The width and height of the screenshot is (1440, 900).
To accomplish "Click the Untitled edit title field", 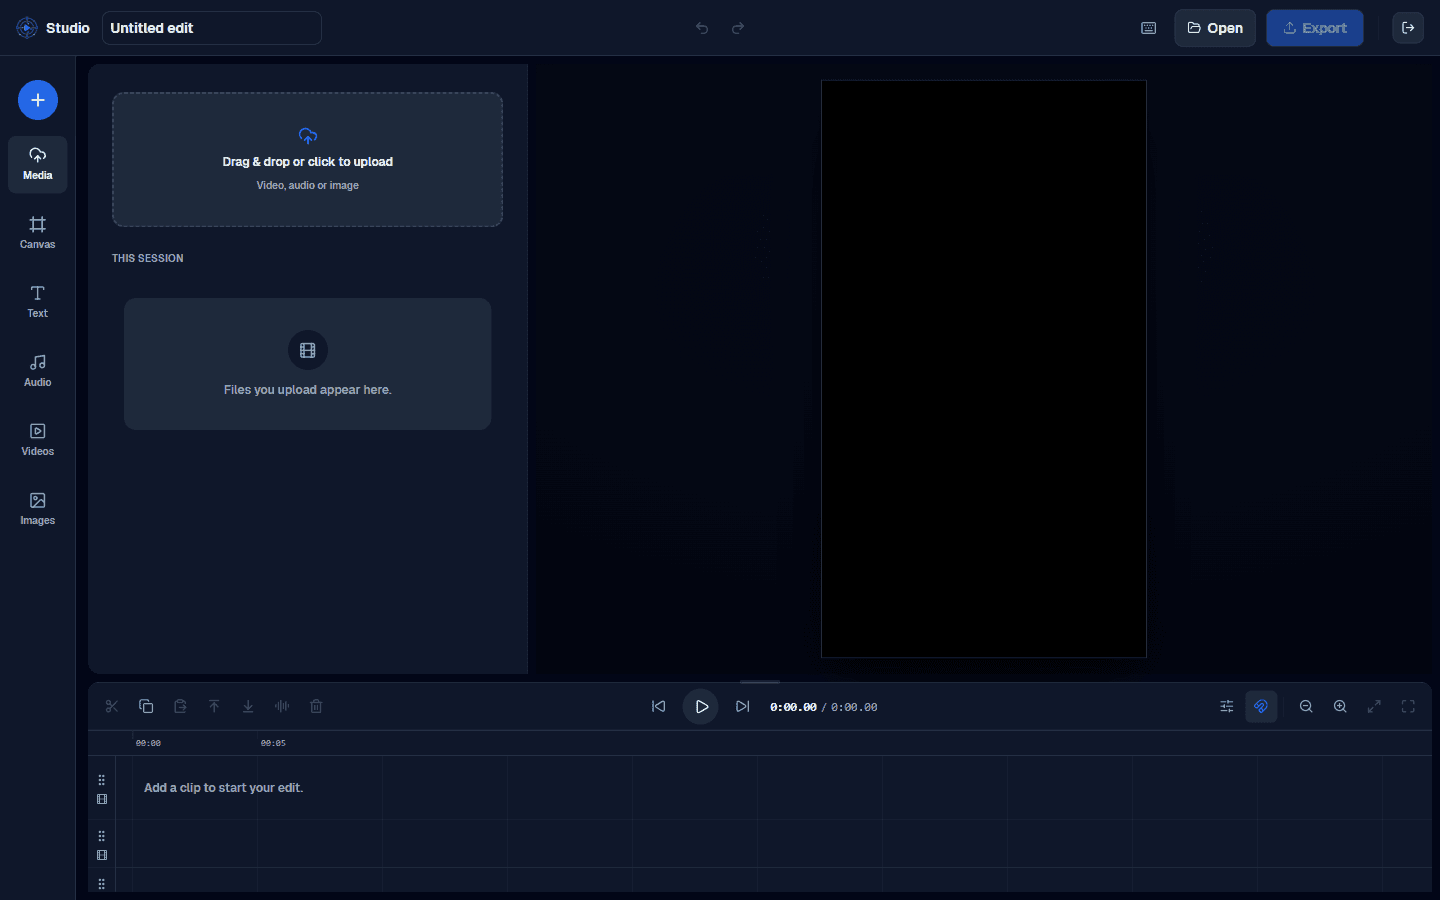I will [x=212, y=28].
